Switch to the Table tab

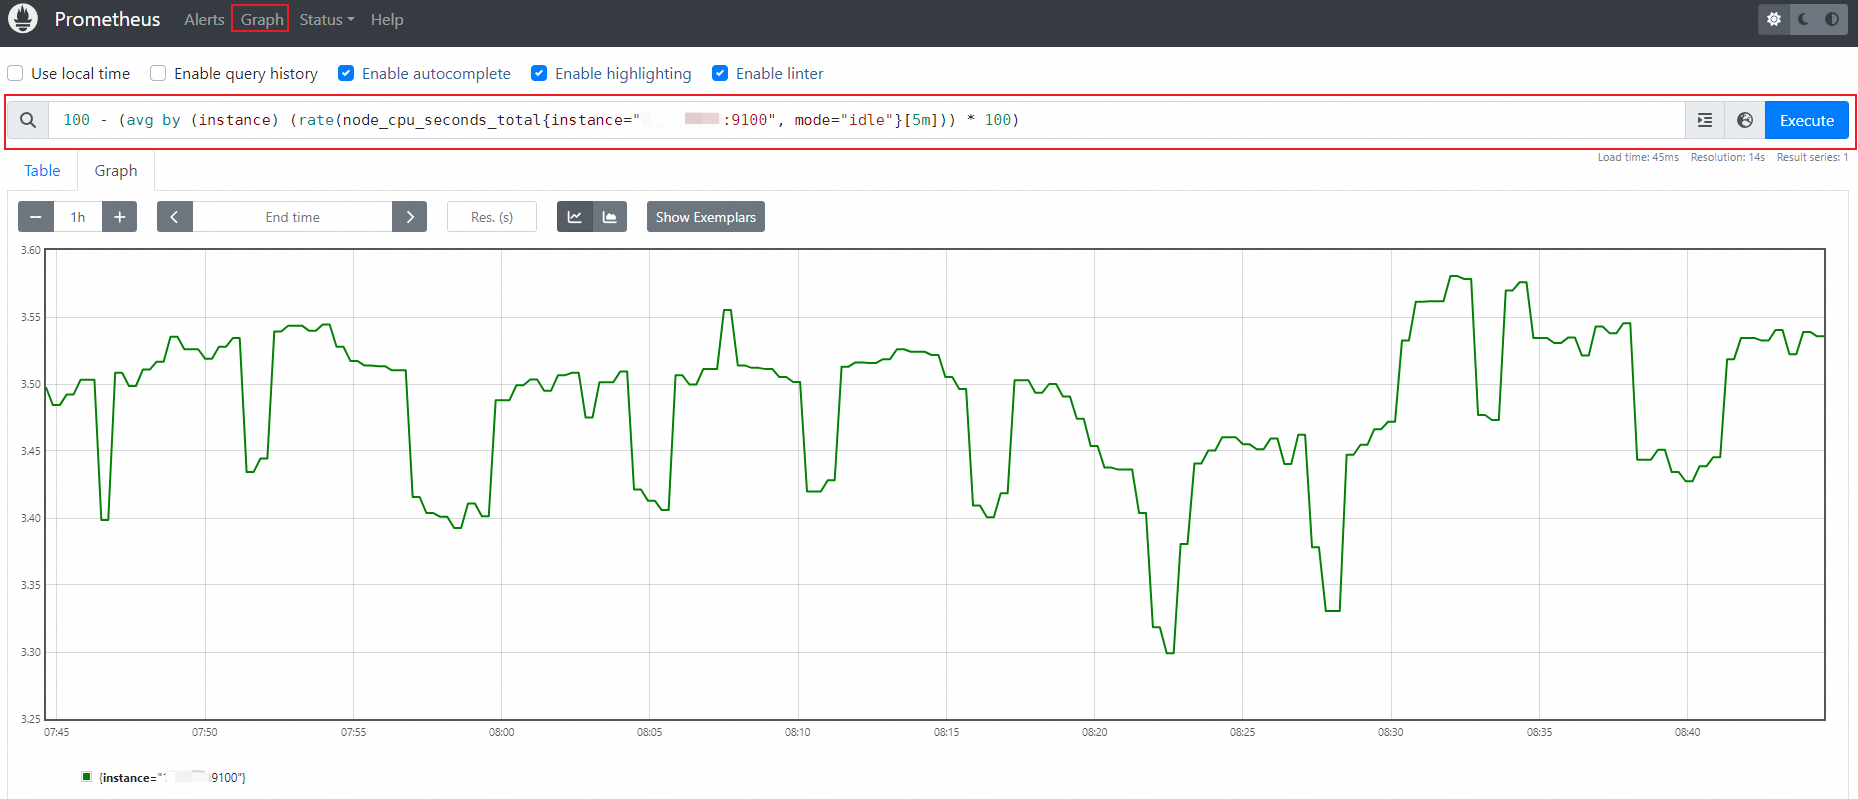click(42, 171)
